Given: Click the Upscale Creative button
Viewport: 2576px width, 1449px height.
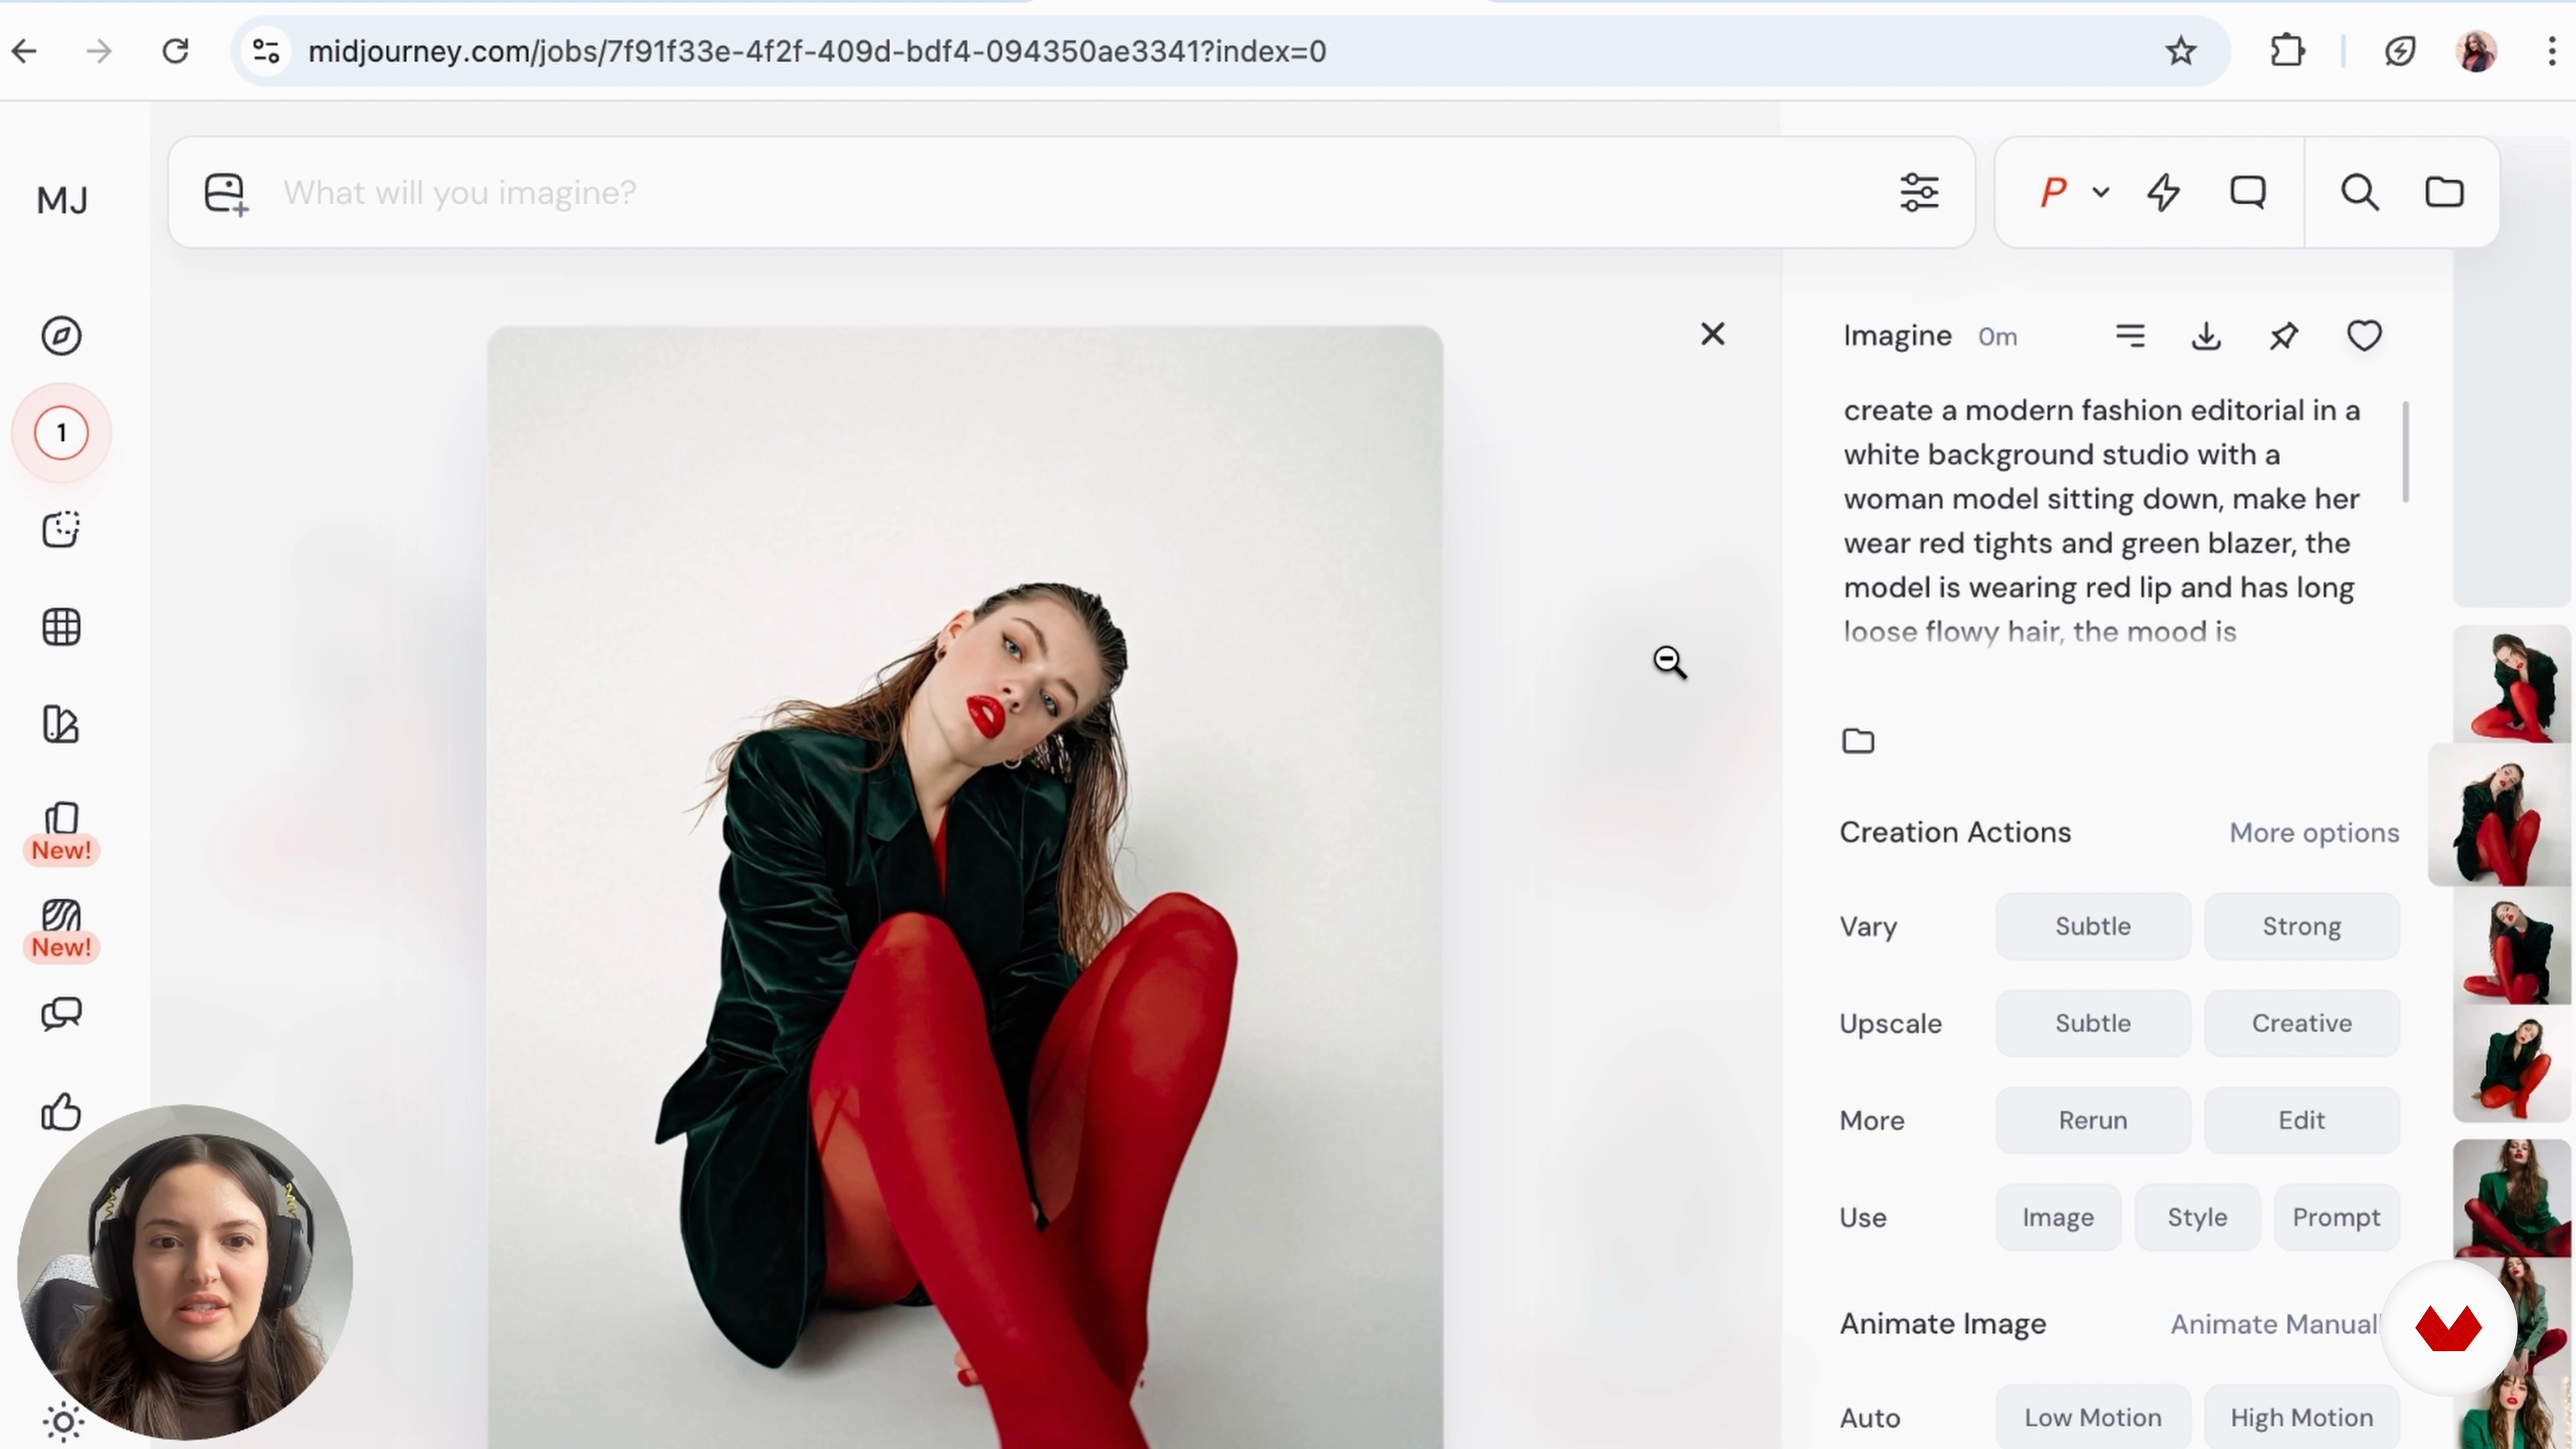Looking at the screenshot, I should tap(2301, 1023).
